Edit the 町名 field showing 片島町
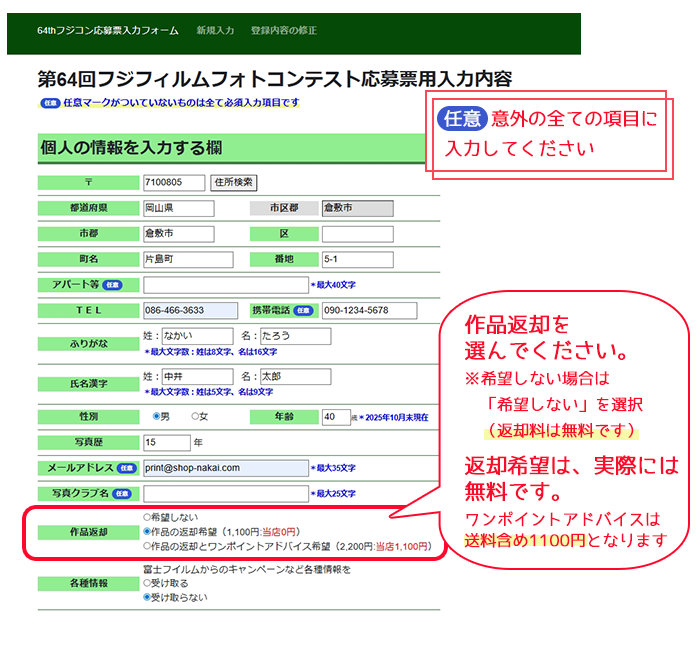This screenshot has height=650, width=700. click(x=188, y=259)
